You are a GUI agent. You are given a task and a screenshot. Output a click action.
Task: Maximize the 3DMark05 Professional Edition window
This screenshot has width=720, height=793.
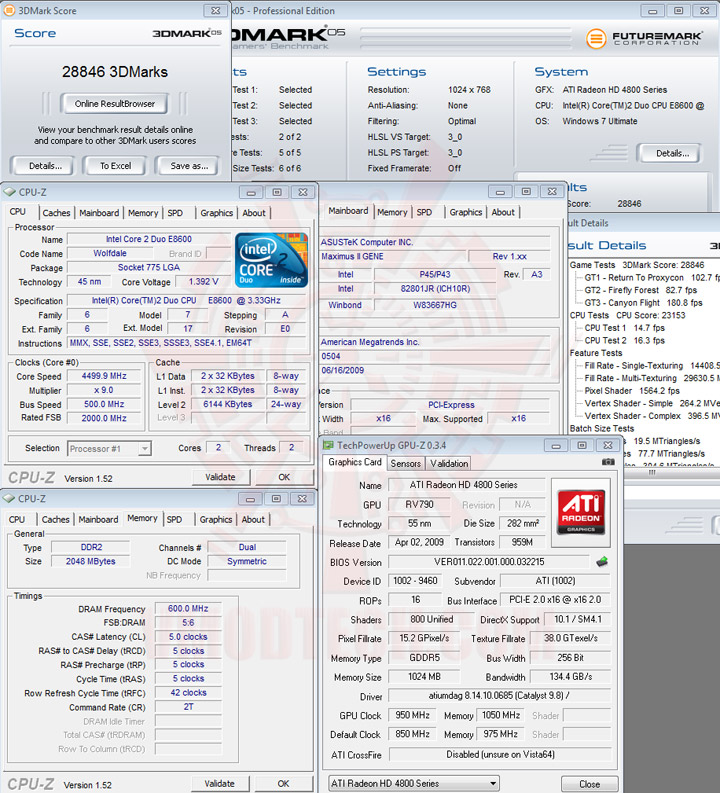tap(679, 11)
